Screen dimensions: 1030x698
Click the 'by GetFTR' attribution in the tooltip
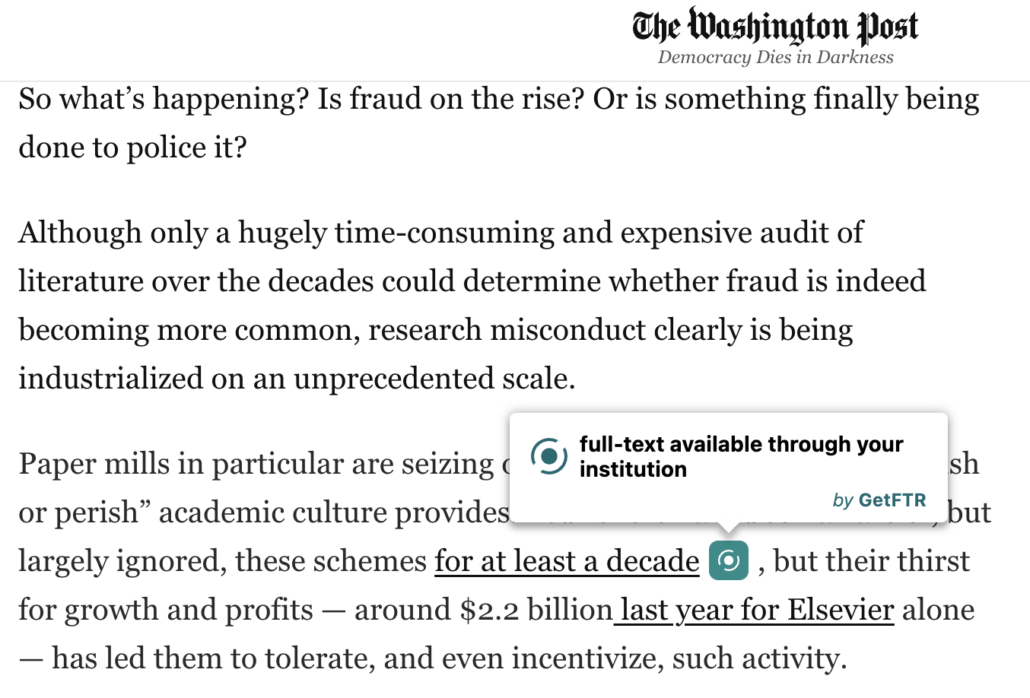(879, 500)
